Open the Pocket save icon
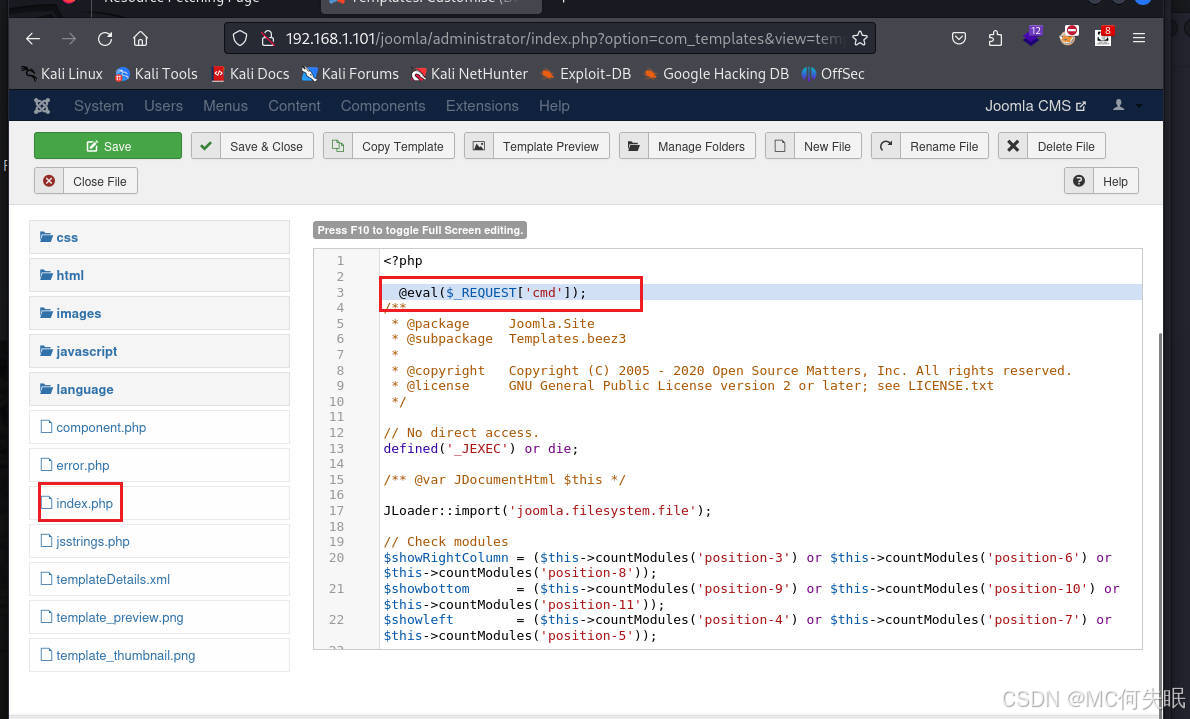This screenshot has height=719, width=1190. point(959,38)
